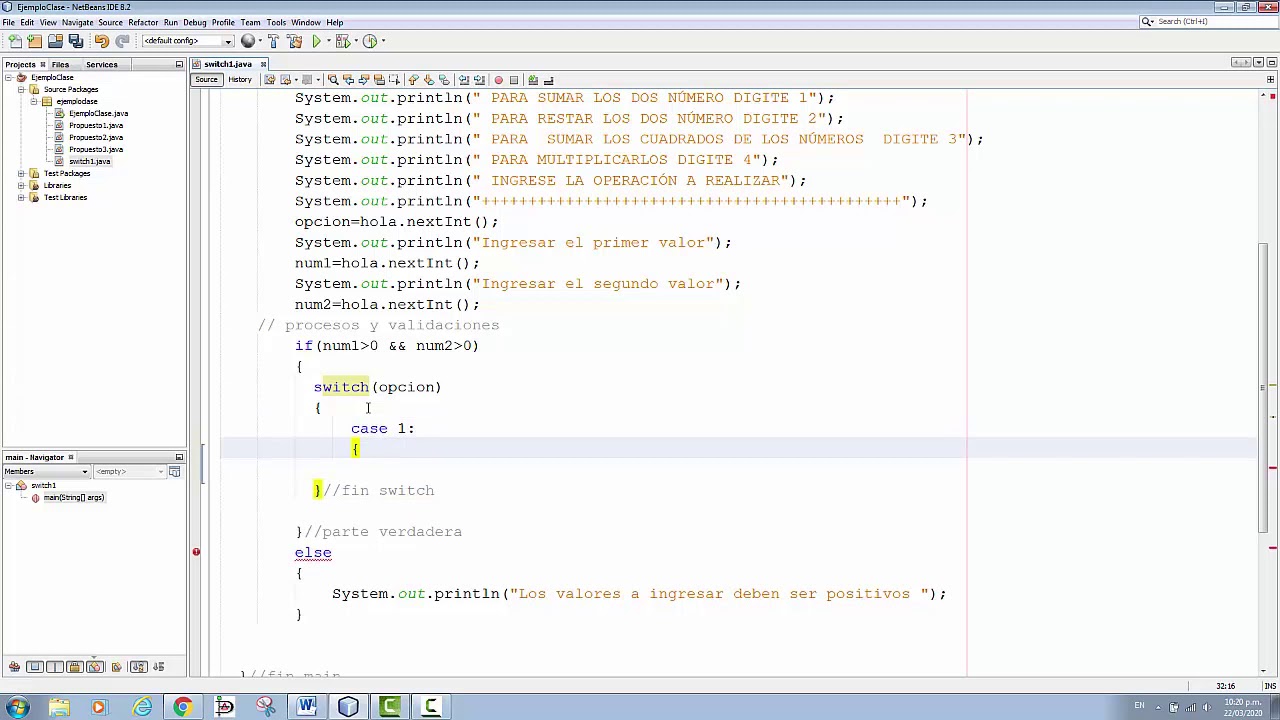1280x720 pixels.
Task: Select EjemploClase.java in the project tree
Action: pyautogui.click(x=98, y=113)
